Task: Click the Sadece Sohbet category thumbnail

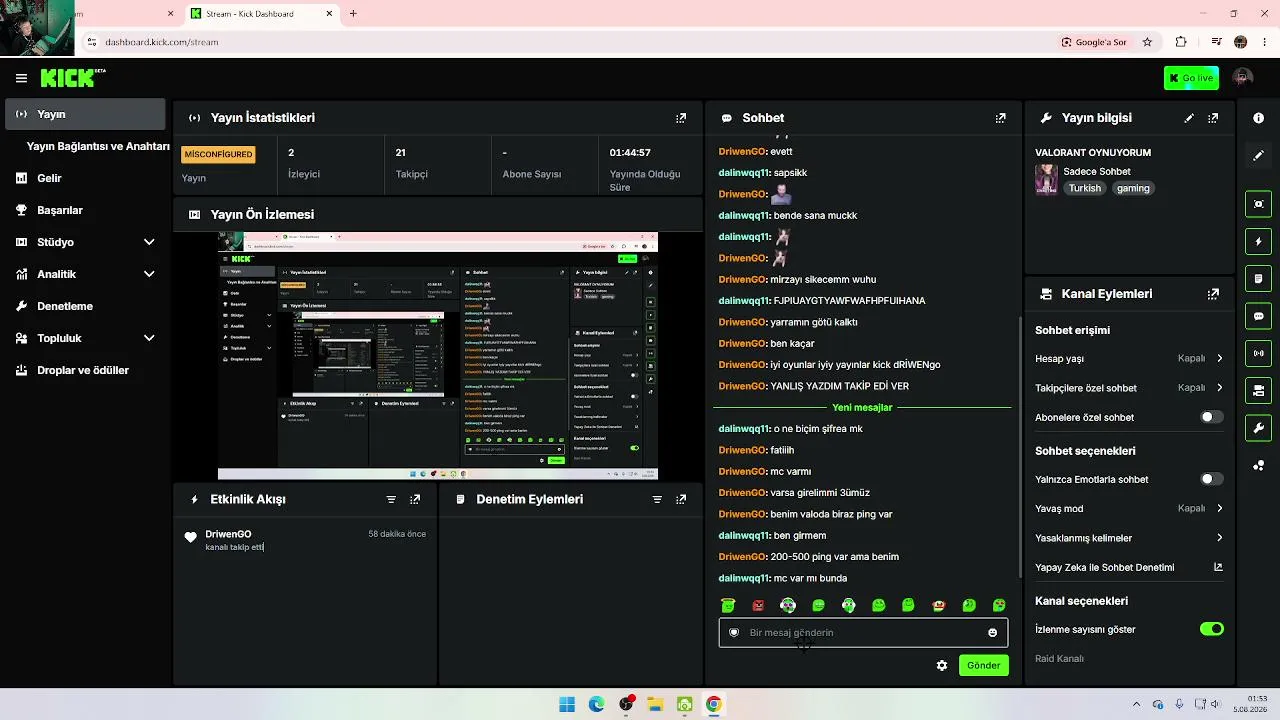Action: [1046, 180]
